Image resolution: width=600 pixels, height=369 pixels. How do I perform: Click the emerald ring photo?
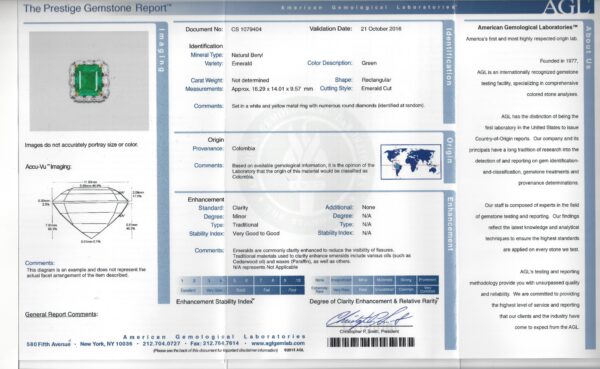tap(89, 81)
